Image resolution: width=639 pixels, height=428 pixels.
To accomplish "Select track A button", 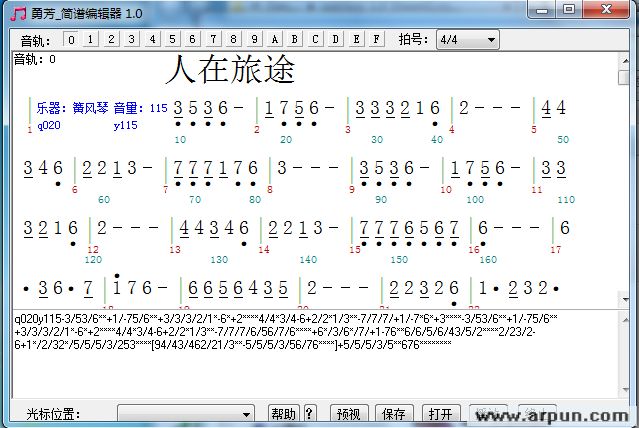I will (x=275, y=40).
